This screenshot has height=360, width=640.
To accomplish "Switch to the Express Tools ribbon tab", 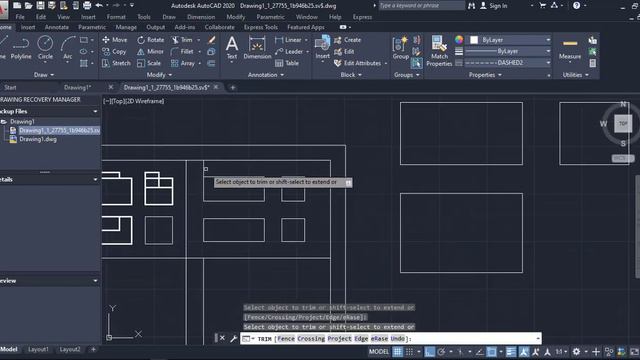I will [261, 27].
